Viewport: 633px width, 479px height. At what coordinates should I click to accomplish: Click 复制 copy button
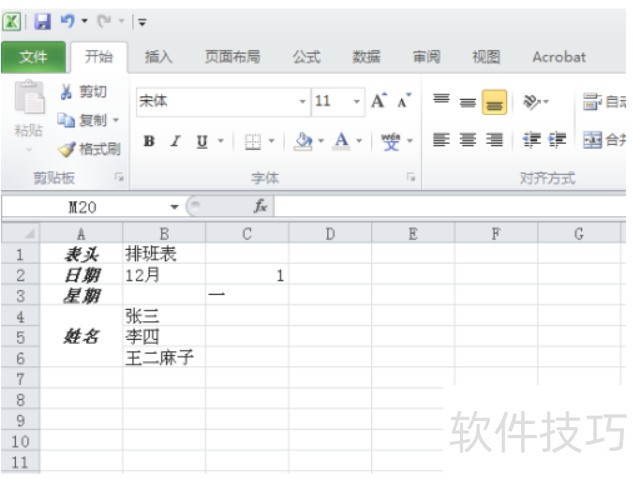click(x=82, y=120)
